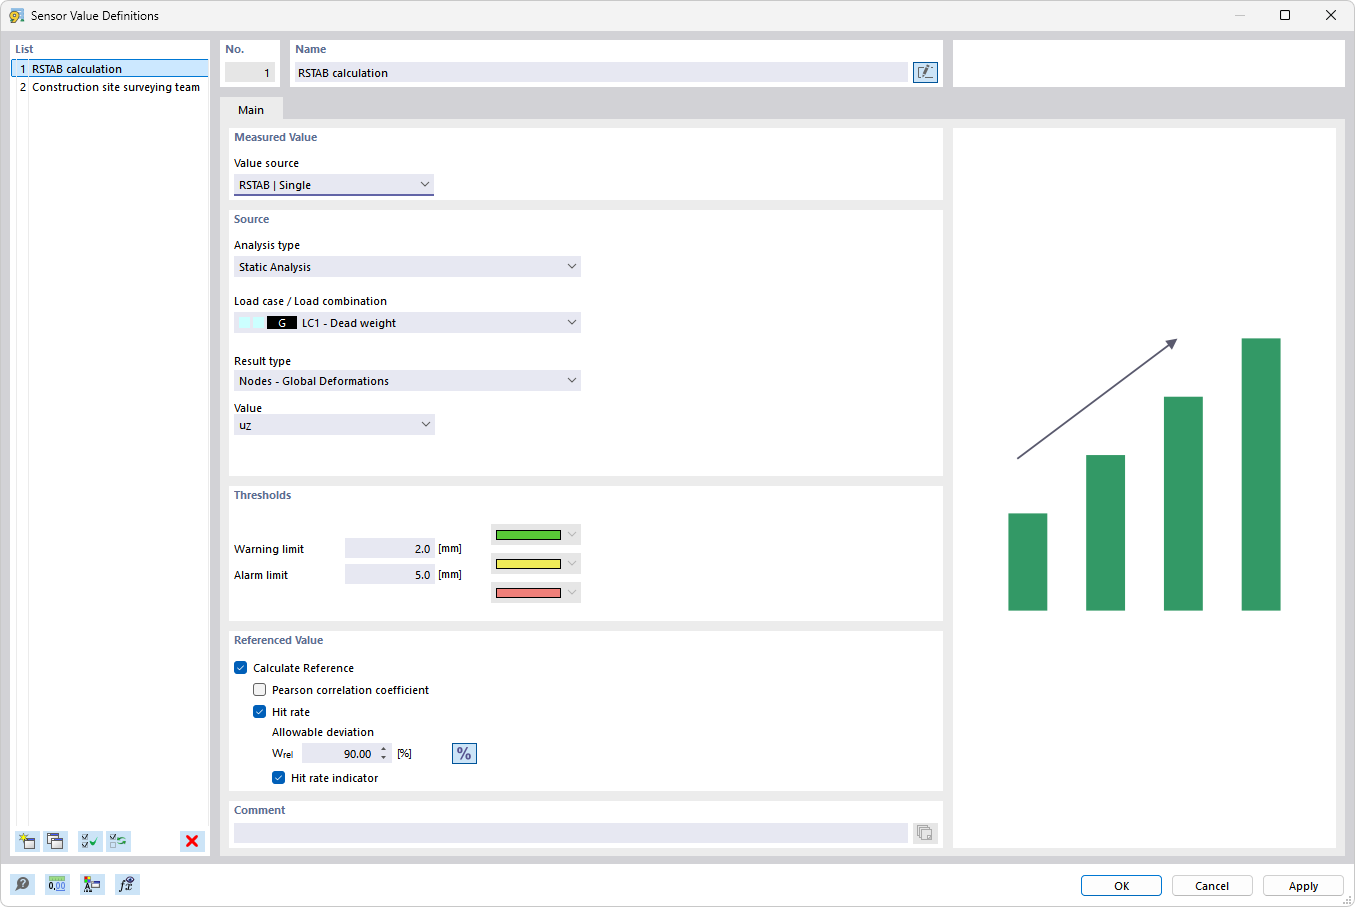Click the Wrel allowable deviation field
Screen dimensions: 1355x907
pyautogui.click(x=338, y=754)
